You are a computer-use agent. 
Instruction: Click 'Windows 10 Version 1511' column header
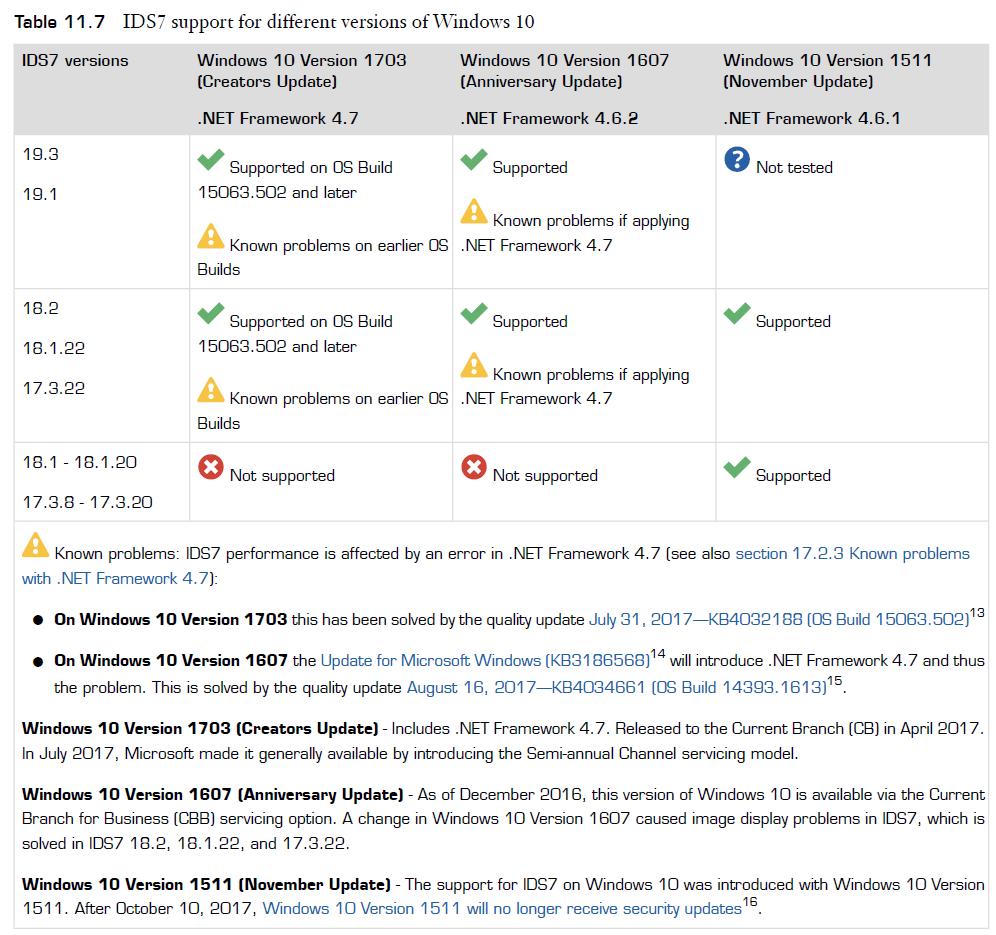pyautogui.click(x=828, y=61)
